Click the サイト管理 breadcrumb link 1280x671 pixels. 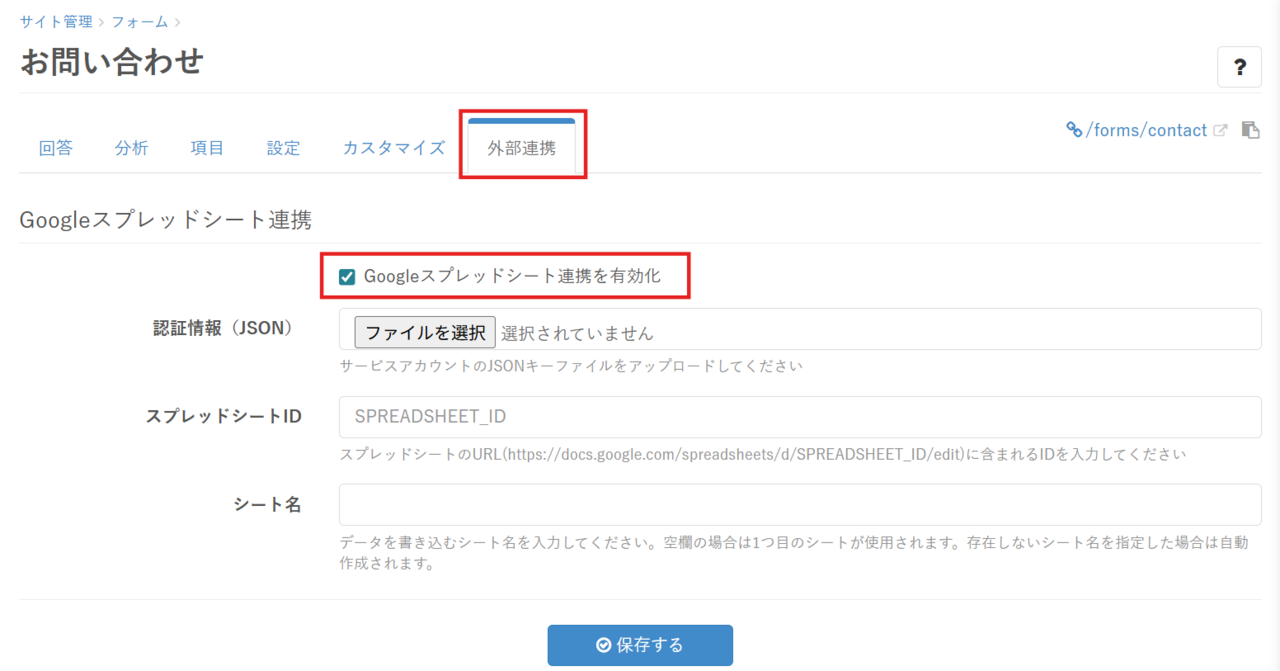pos(56,21)
